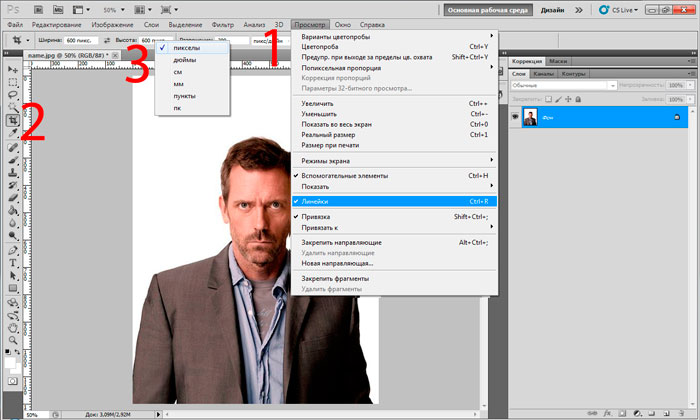Select the Quick Selection tool
Image resolution: width=700 pixels, height=420 pixels.
pos(12,107)
